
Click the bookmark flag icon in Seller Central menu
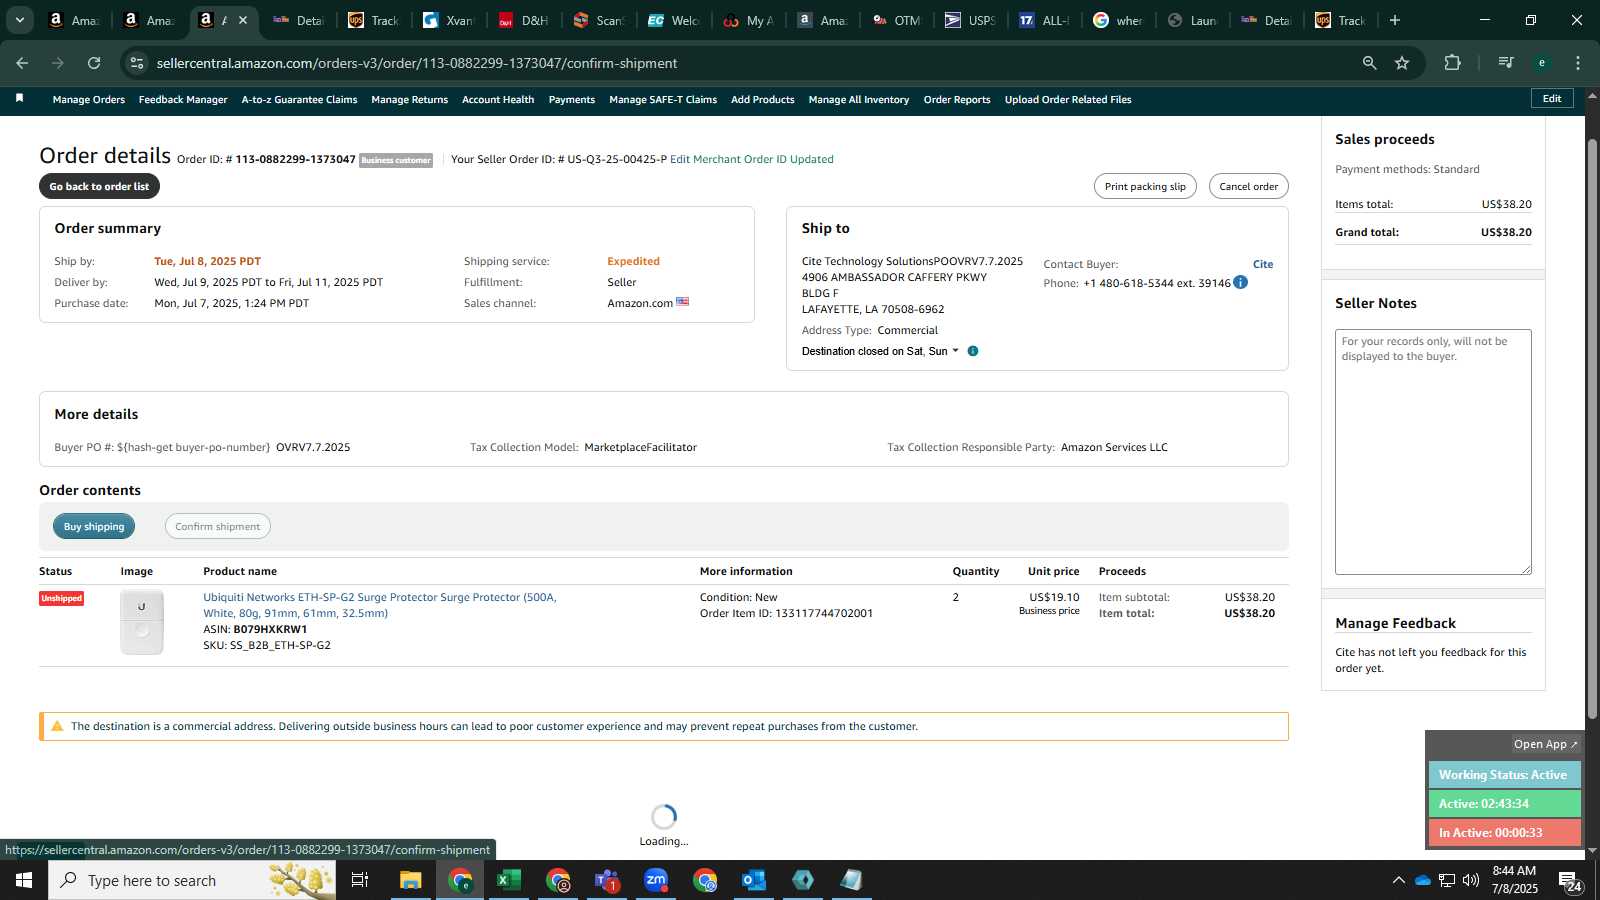click(x=19, y=98)
